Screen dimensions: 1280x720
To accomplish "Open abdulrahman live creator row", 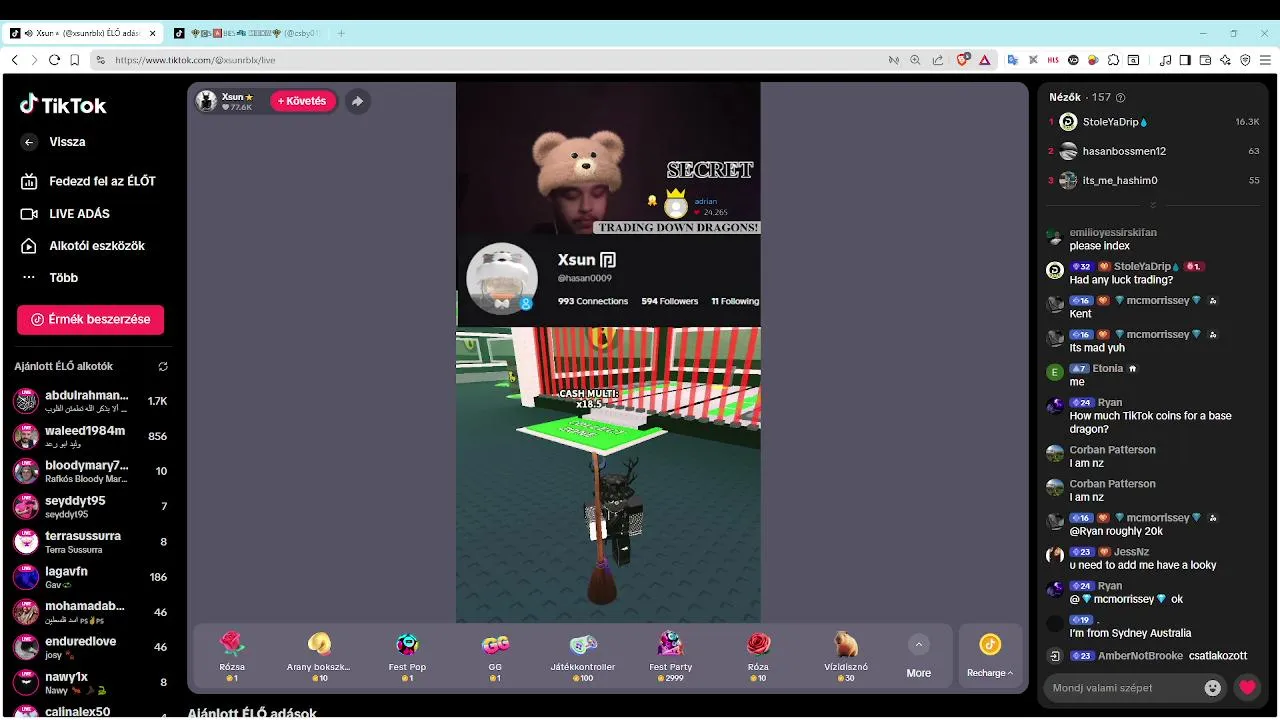I will pyautogui.click(x=91, y=401).
